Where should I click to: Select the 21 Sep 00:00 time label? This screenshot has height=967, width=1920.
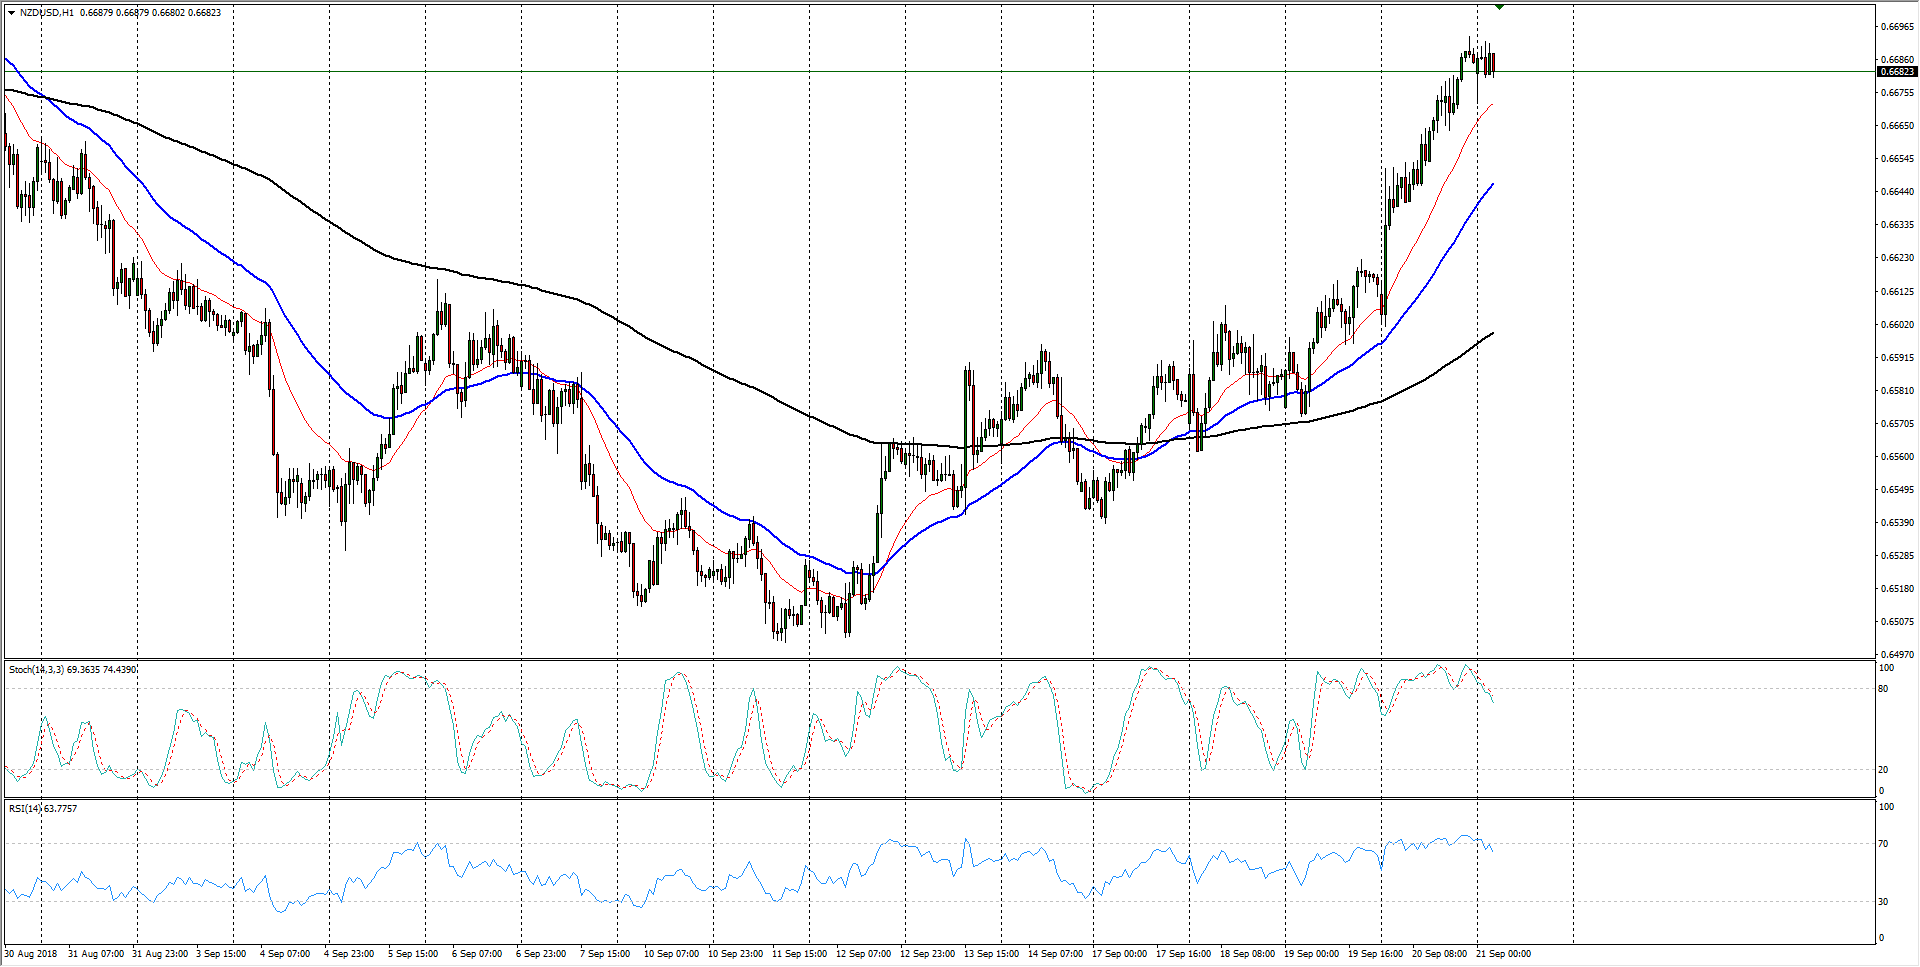[1505, 954]
